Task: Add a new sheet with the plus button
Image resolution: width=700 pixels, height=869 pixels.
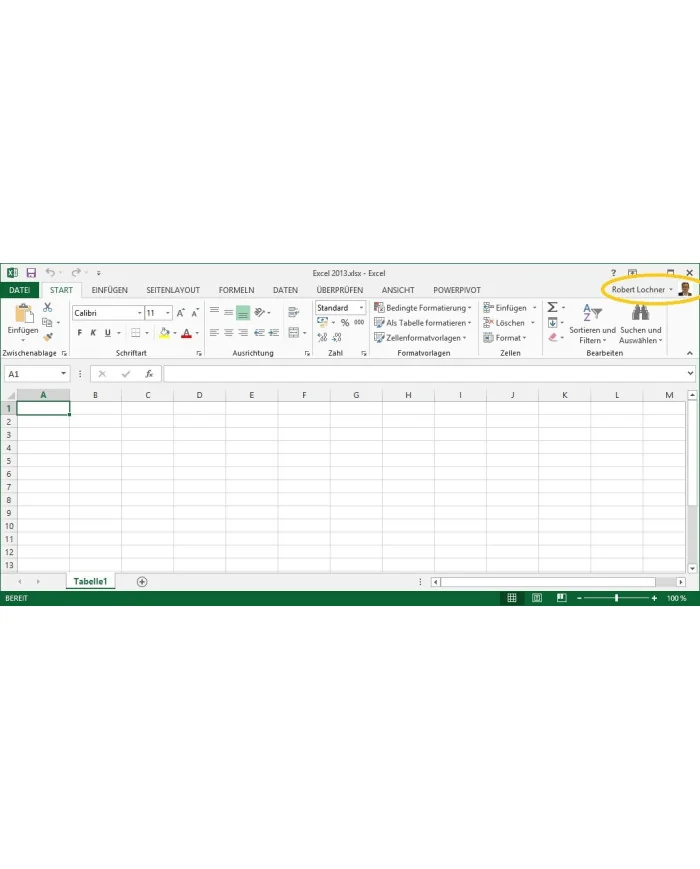Action: click(x=142, y=581)
